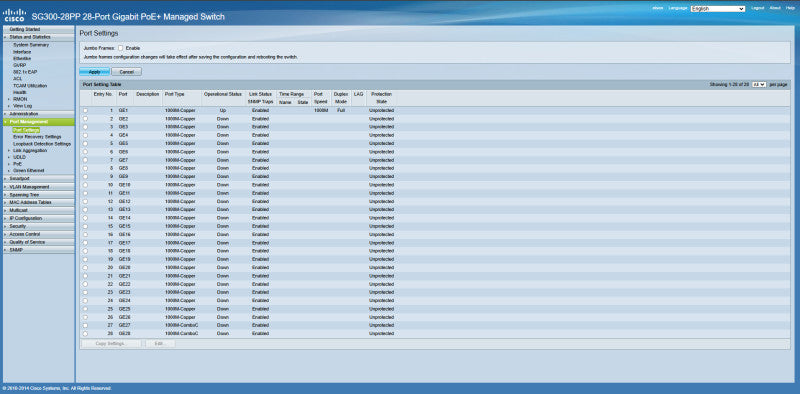Image resolution: width=800 pixels, height=394 pixels.
Task: Click the 'GE18' port cell
Action: click(124, 251)
